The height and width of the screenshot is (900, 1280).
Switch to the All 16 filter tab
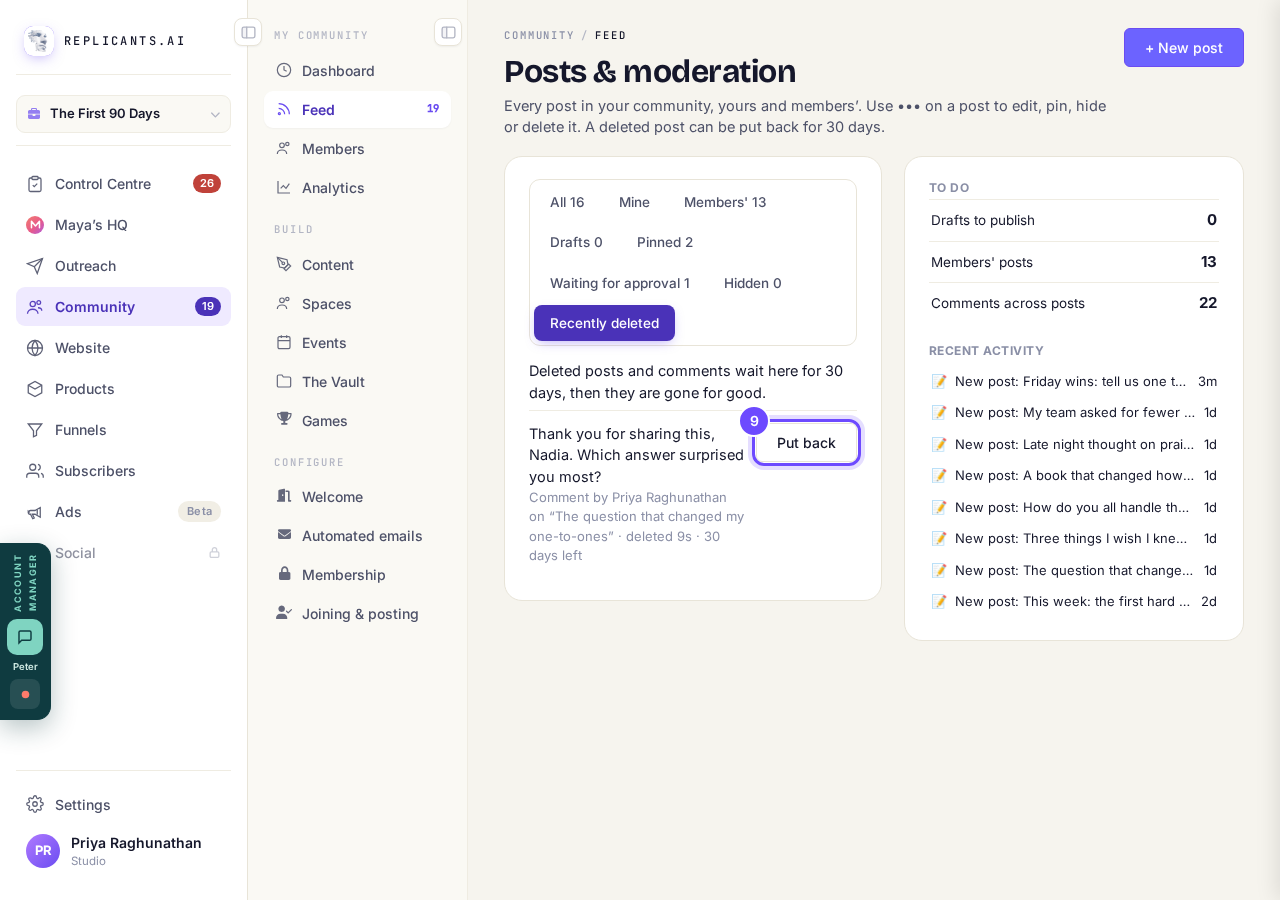pos(567,202)
